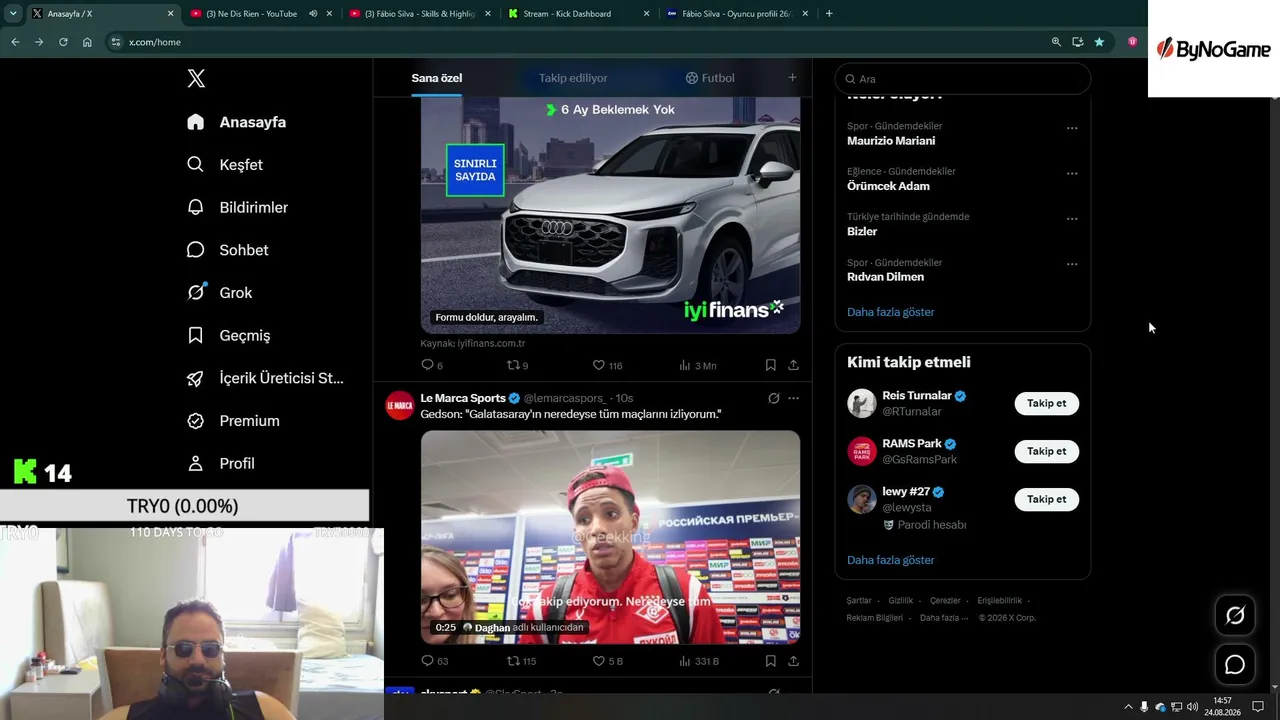The width and height of the screenshot is (1280, 720).
Task: Mute the Ne Dis Rien YouTube tab
Action: (x=313, y=14)
